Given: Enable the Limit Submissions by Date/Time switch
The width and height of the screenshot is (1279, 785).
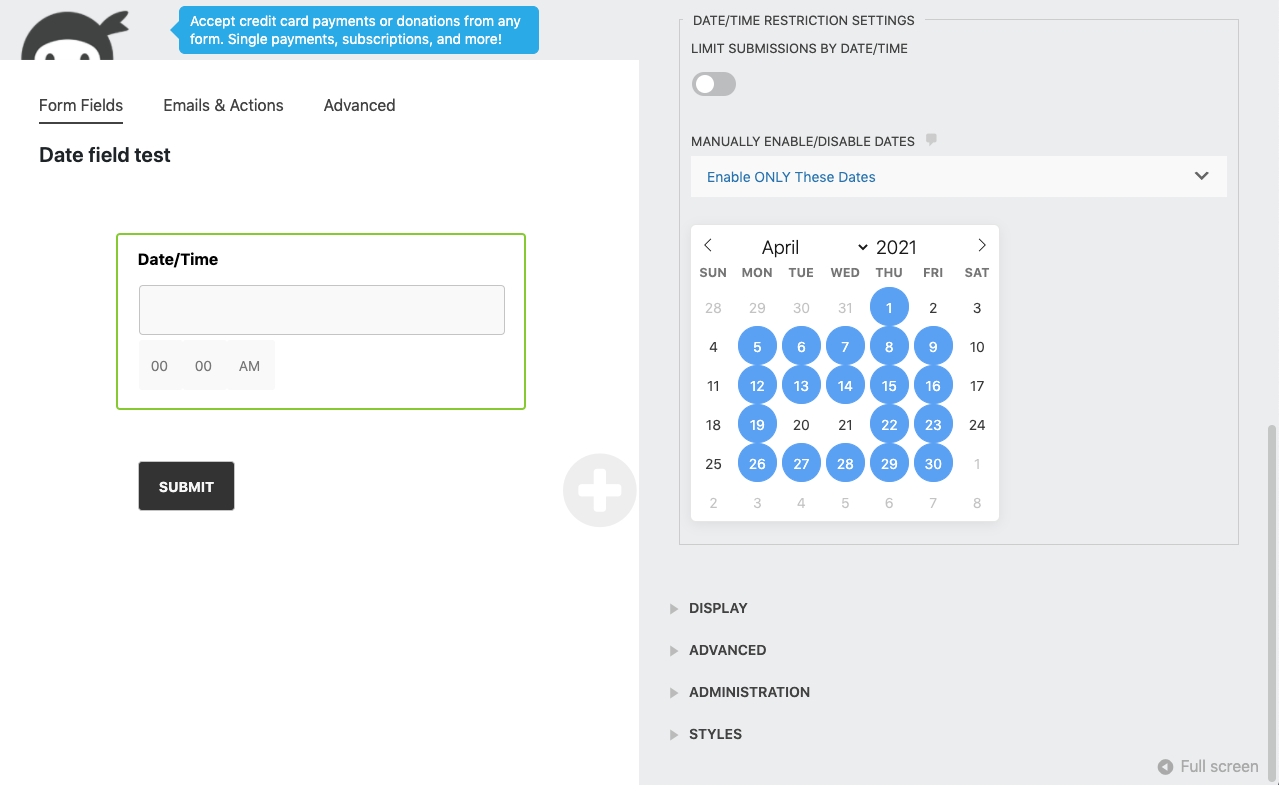Looking at the screenshot, I should pos(713,84).
